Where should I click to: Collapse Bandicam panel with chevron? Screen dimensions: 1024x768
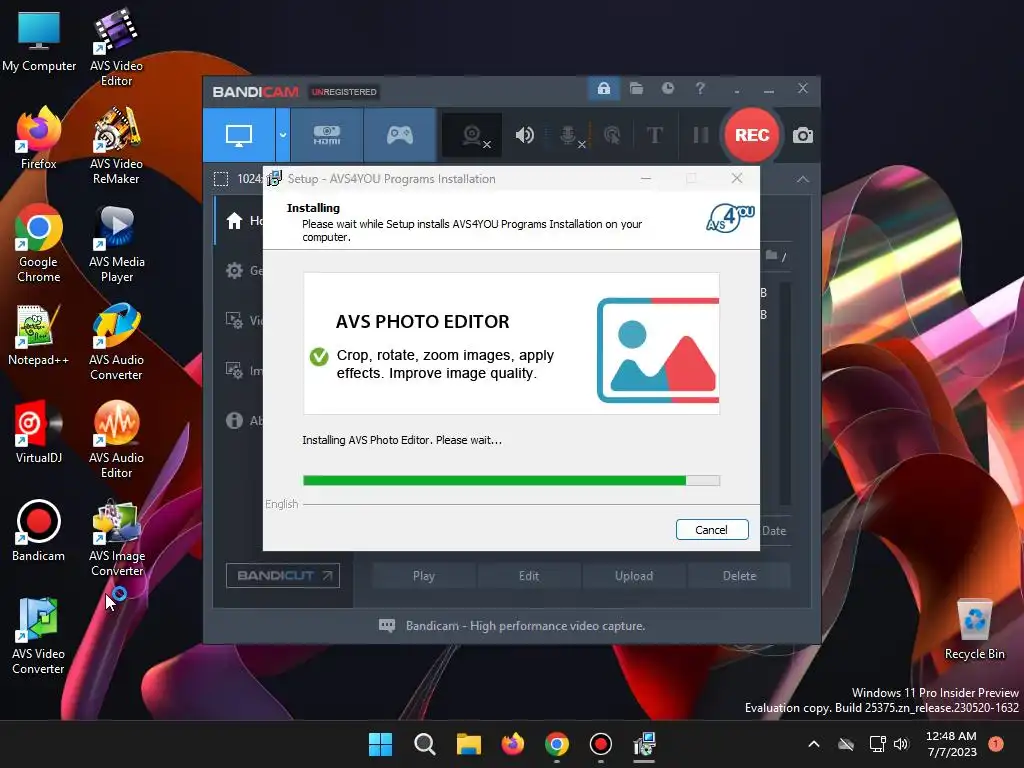[803, 179]
